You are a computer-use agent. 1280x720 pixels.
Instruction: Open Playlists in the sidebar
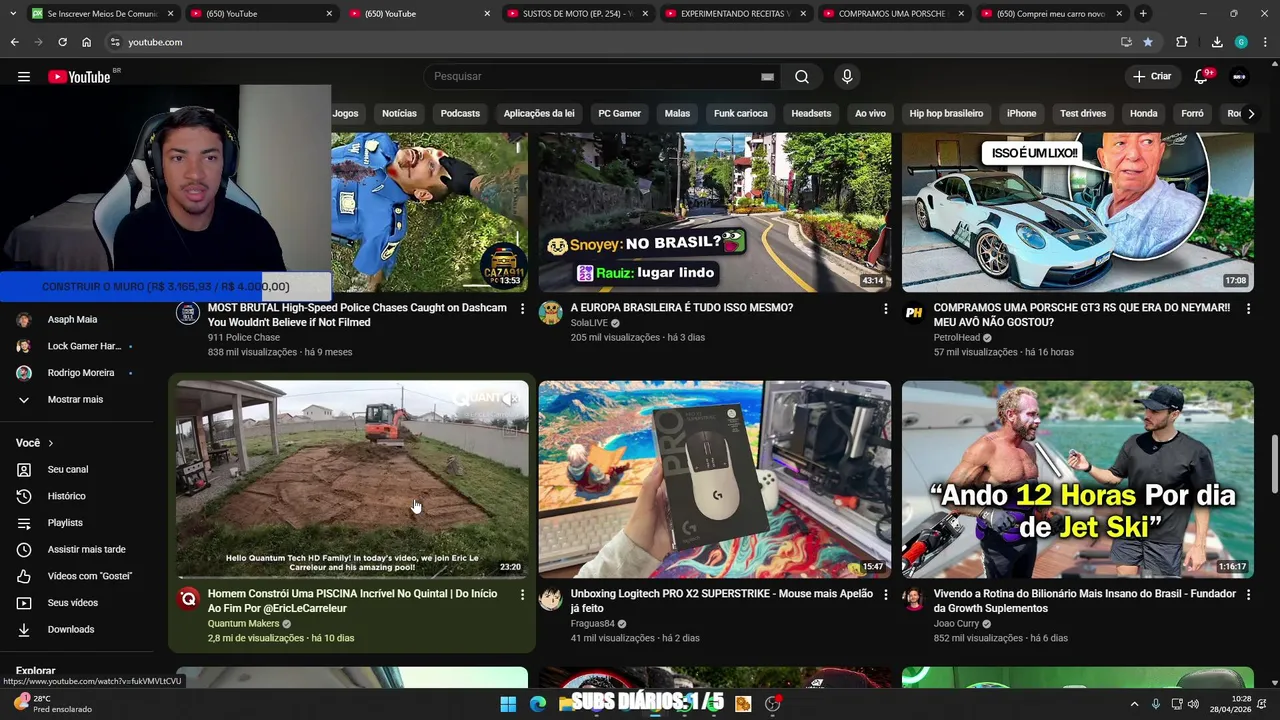pyautogui.click(x=65, y=523)
